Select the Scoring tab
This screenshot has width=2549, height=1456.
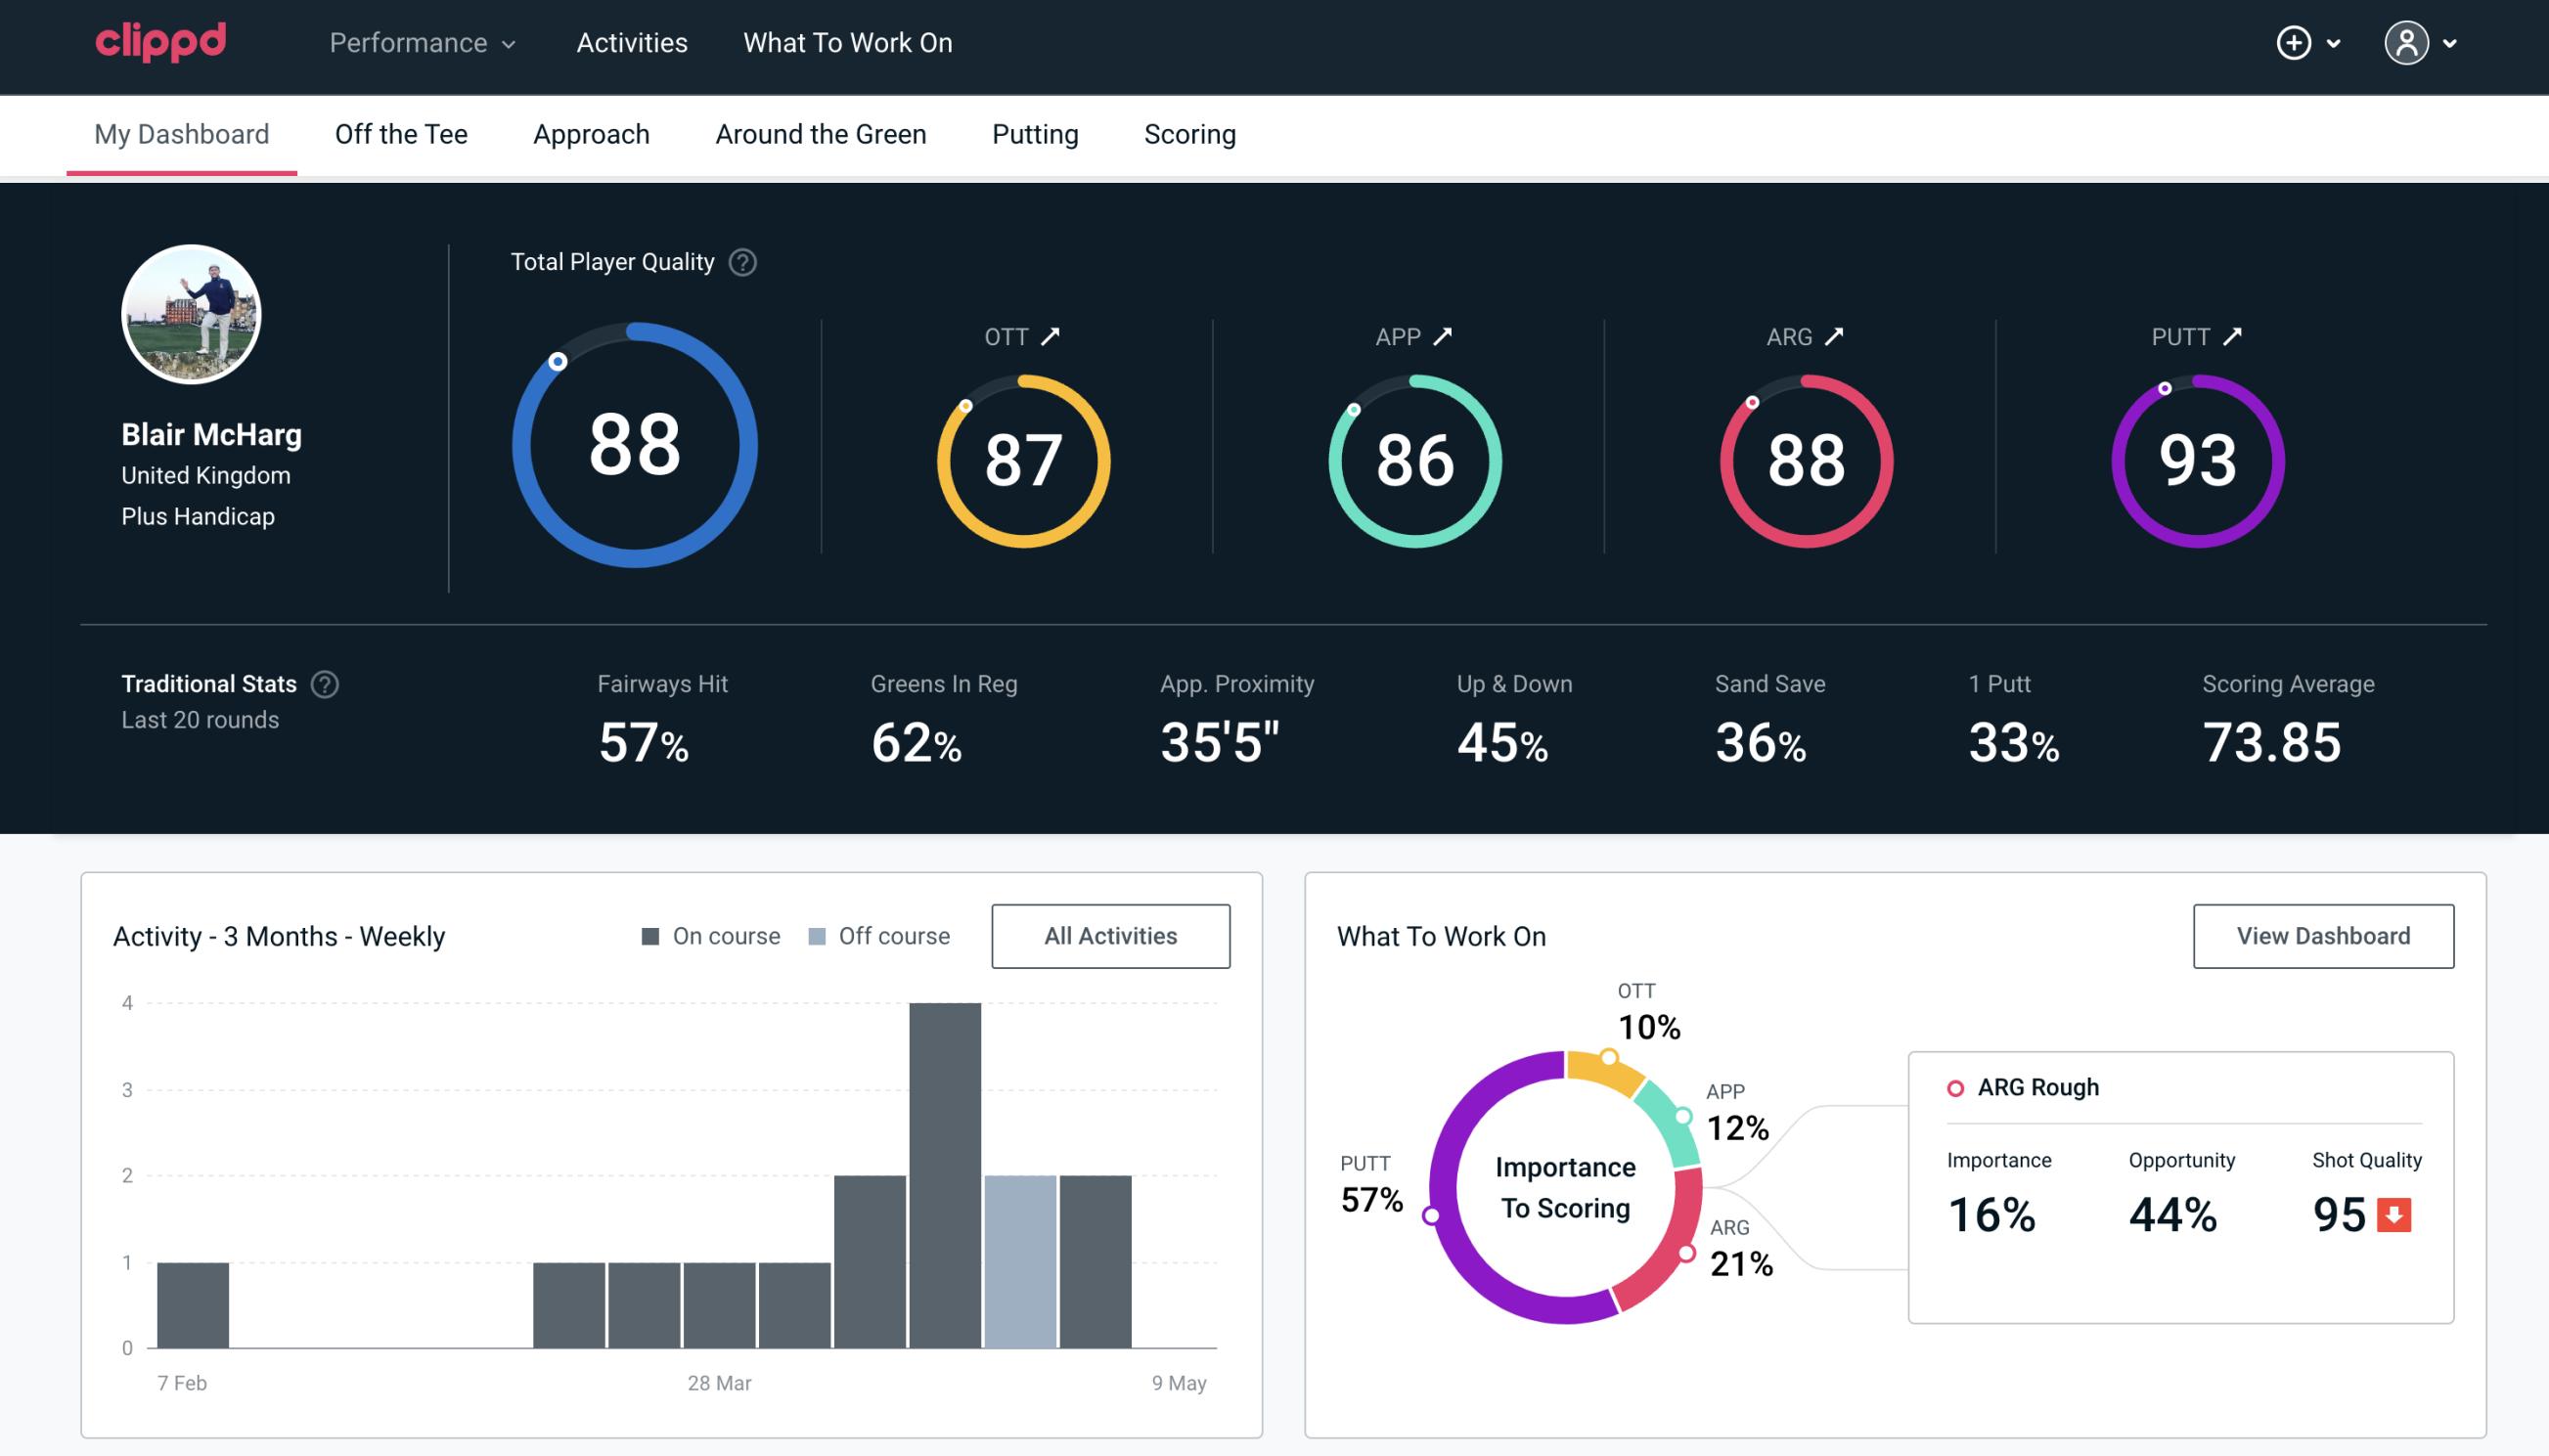(x=1190, y=133)
